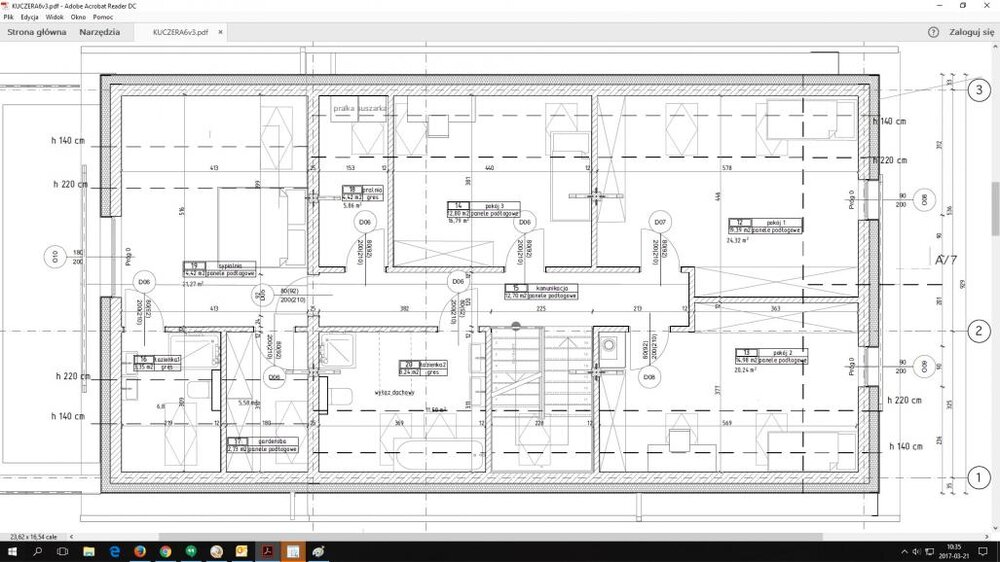1000x562 pixels.
Task: Open the Okno menu
Action: pyautogui.click(x=77, y=18)
